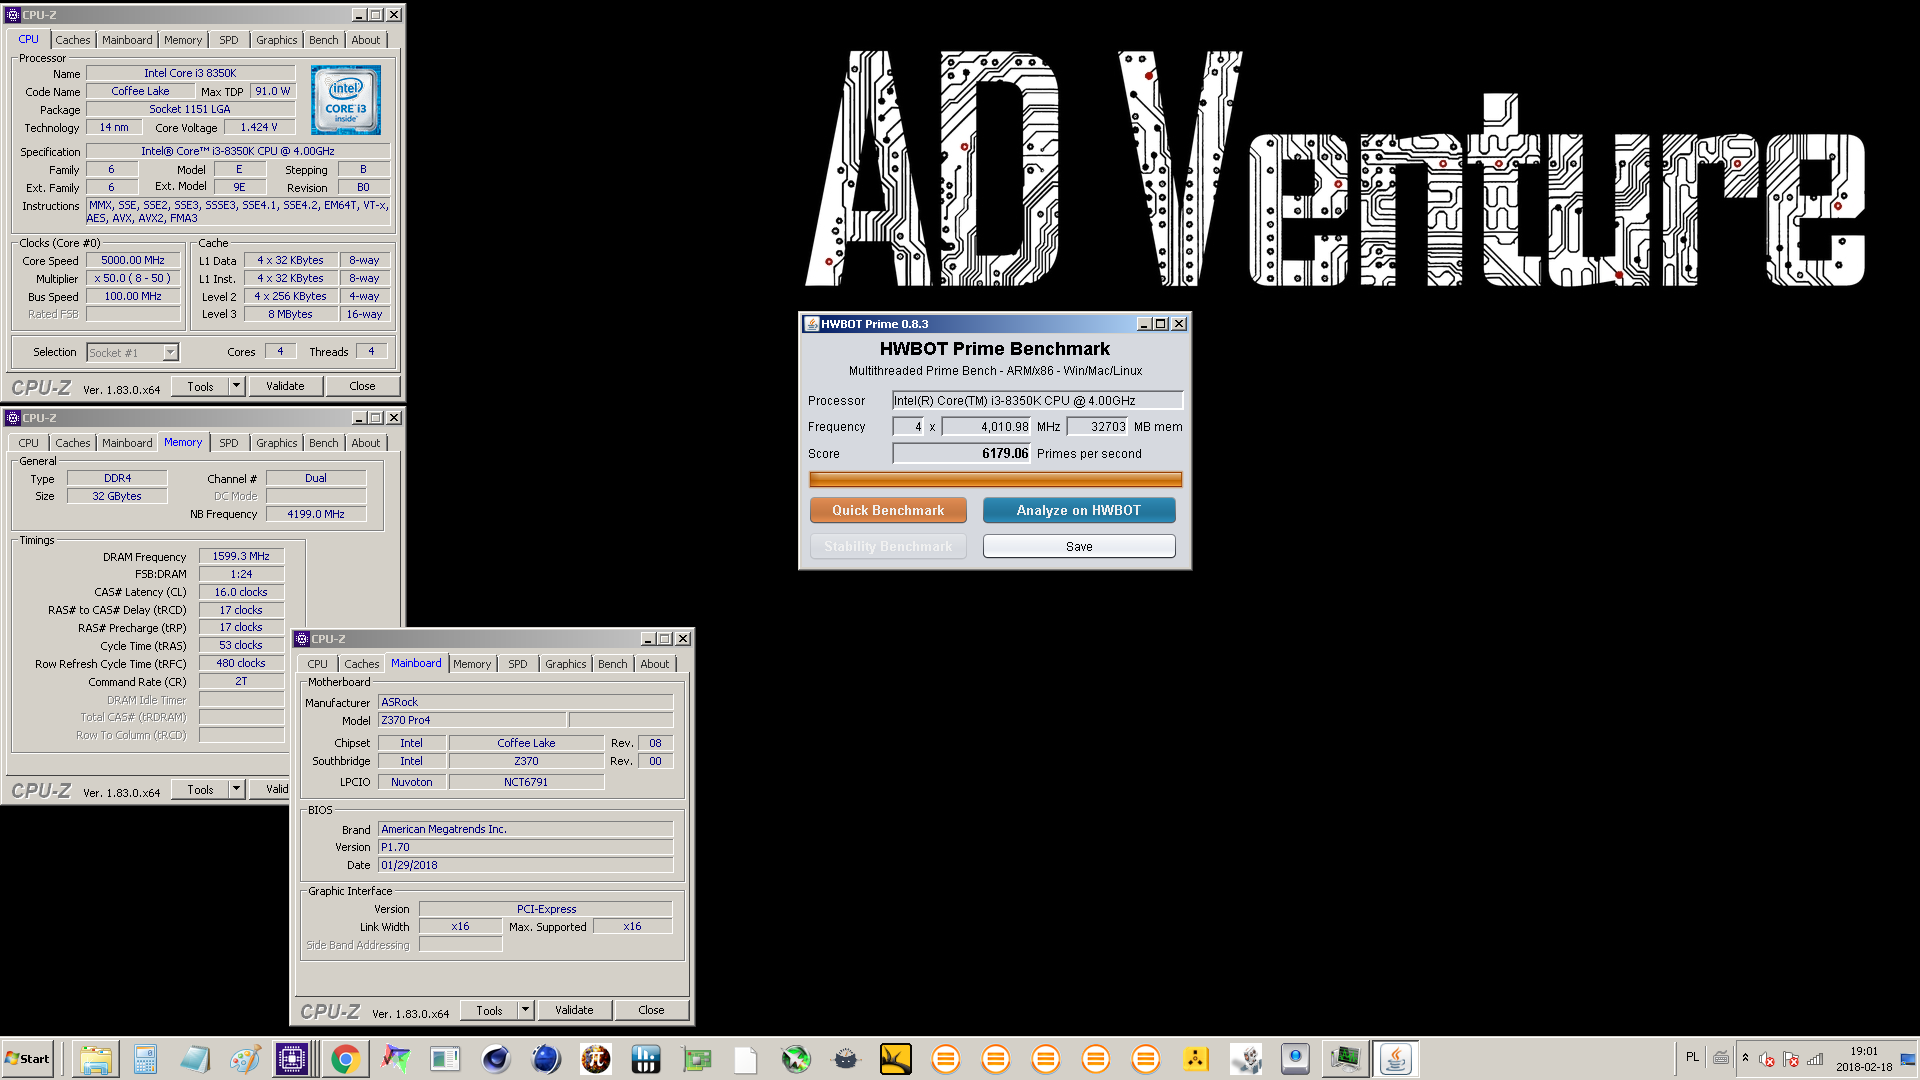Open the green monitor graph taskbar icon
The image size is (1920, 1080).
pos(1346,1059)
